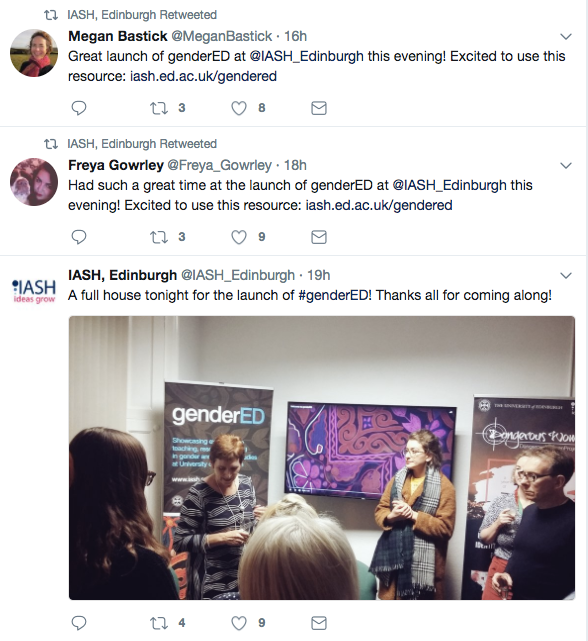Viewport: 588px width, 641px height.
Task: Open iash.ed.ac.uk/gendered link in Megan's tweet
Action: point(203,76)
